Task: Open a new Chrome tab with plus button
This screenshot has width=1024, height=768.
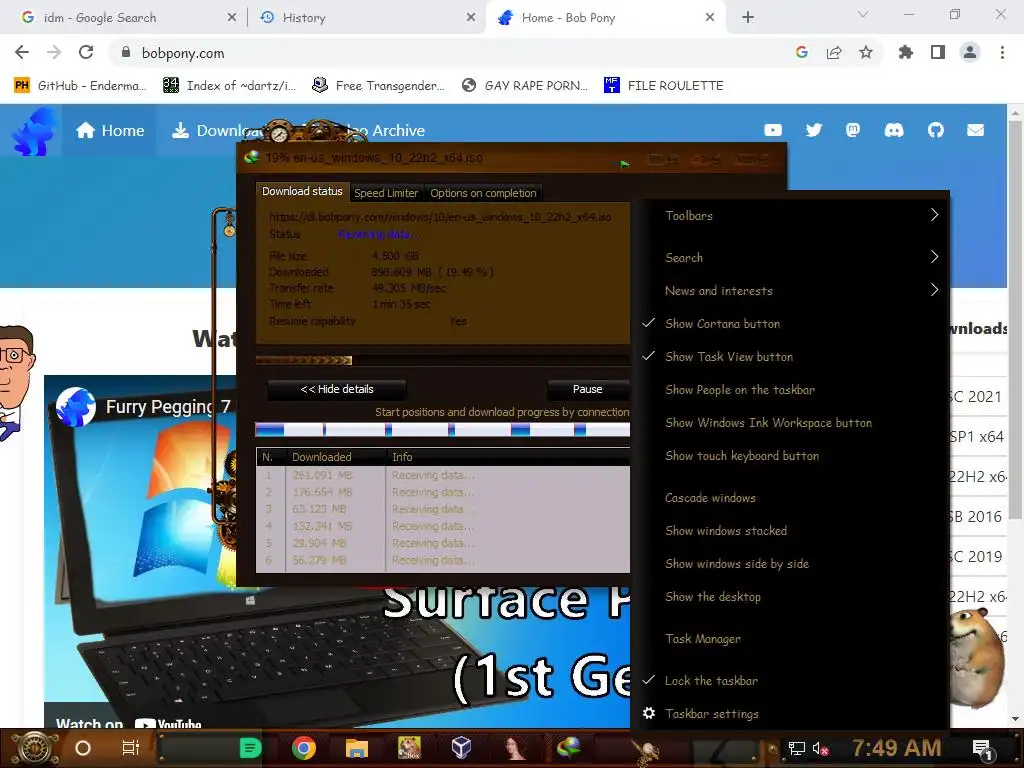Action: pyautogui.click(x=748, y=18)
